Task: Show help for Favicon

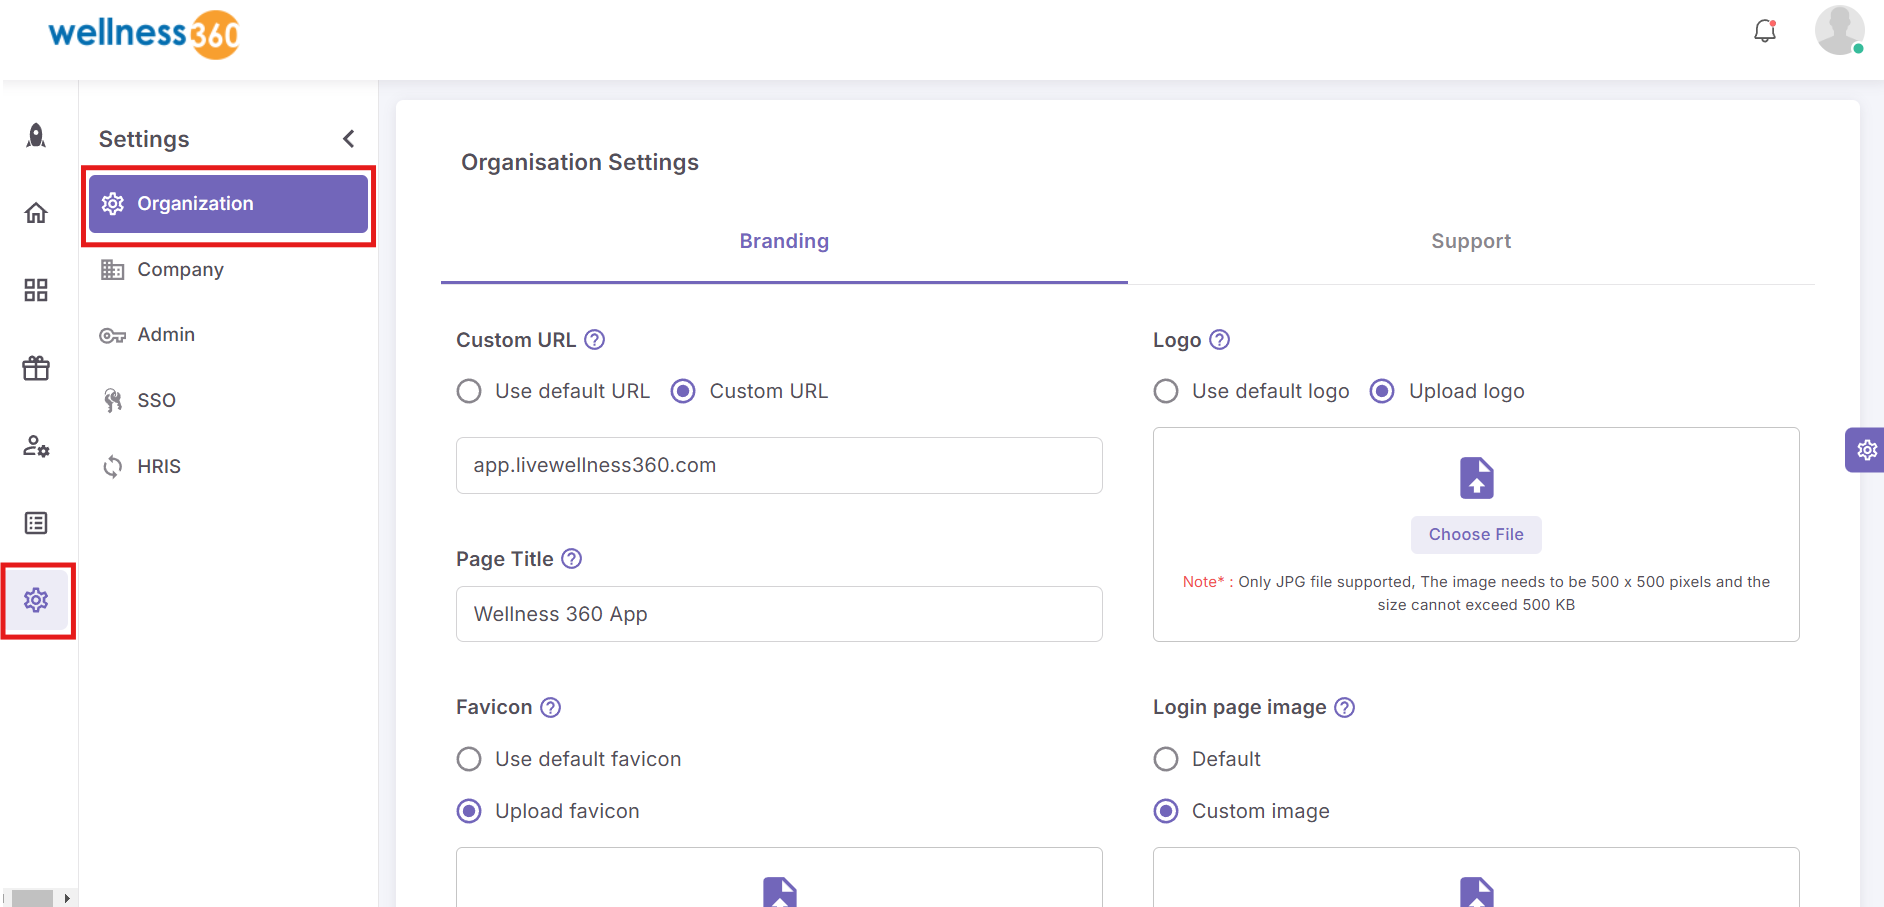Action: (550, 708)
